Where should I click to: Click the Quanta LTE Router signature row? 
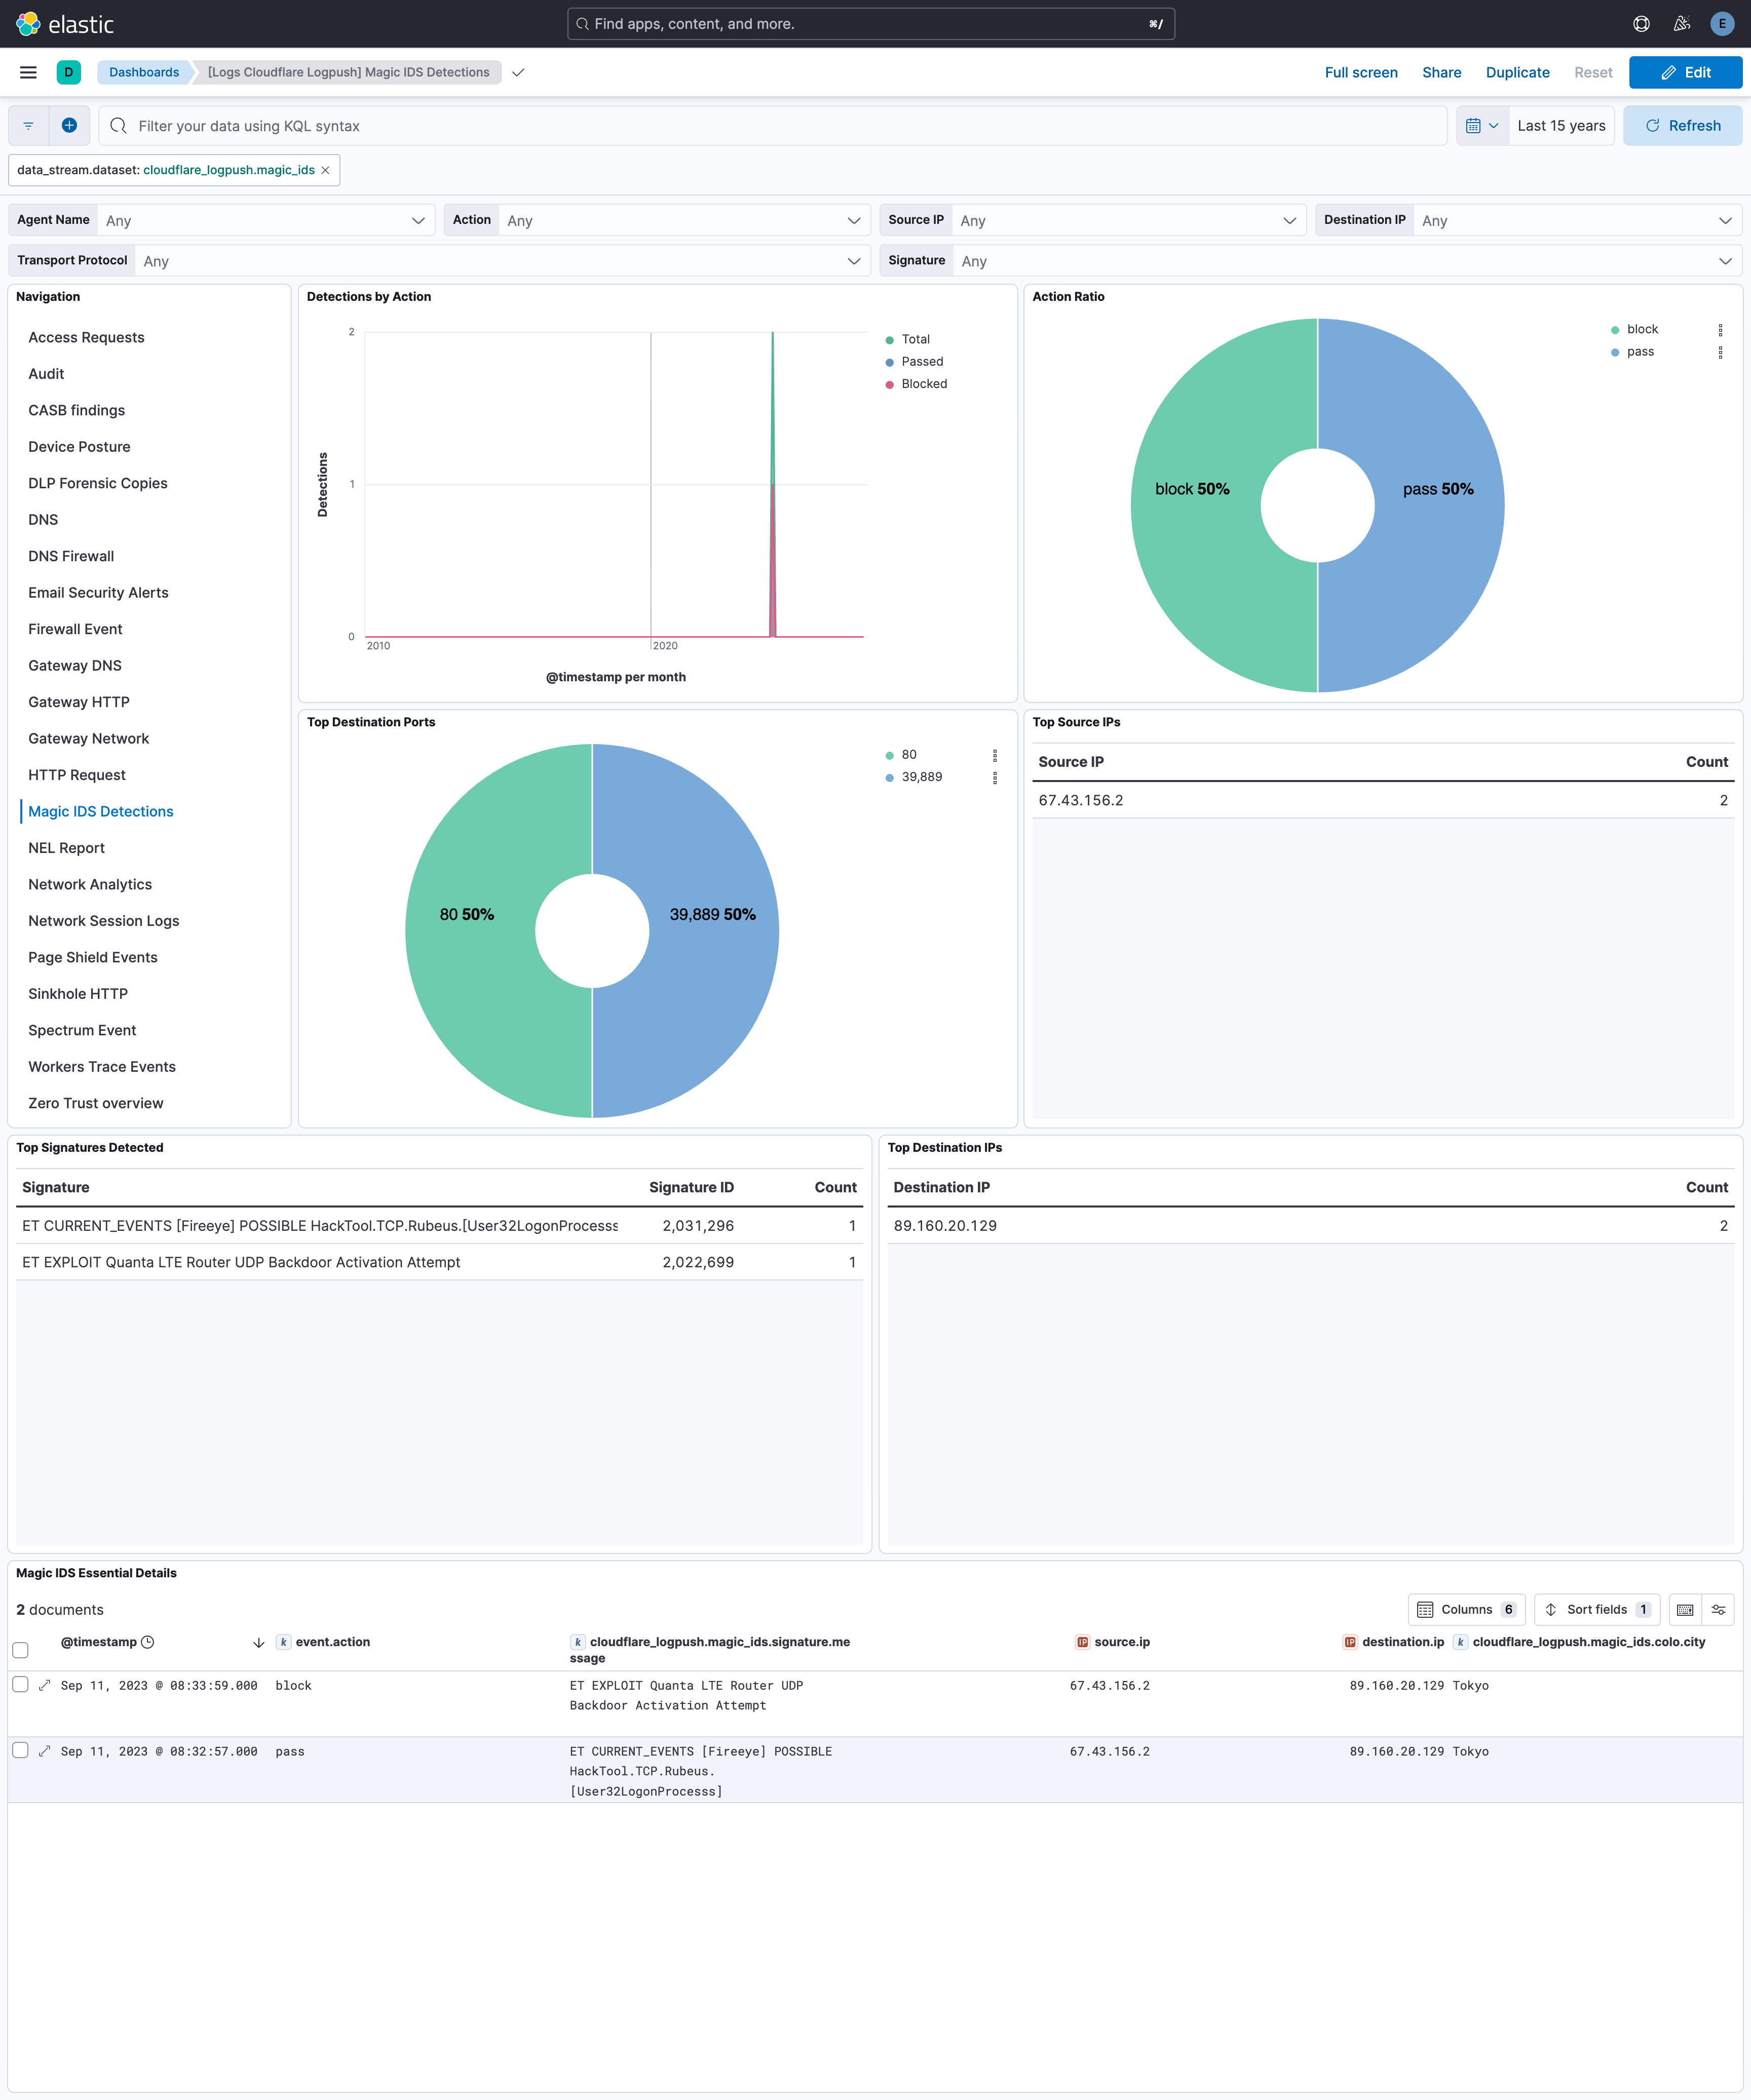coord(439,1262)
